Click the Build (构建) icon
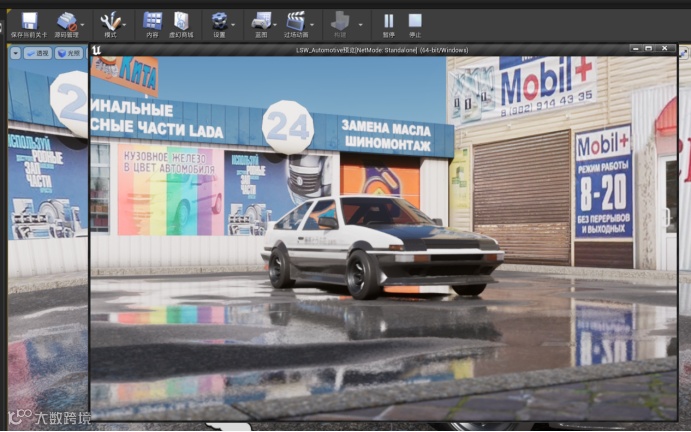 [340, 21]
